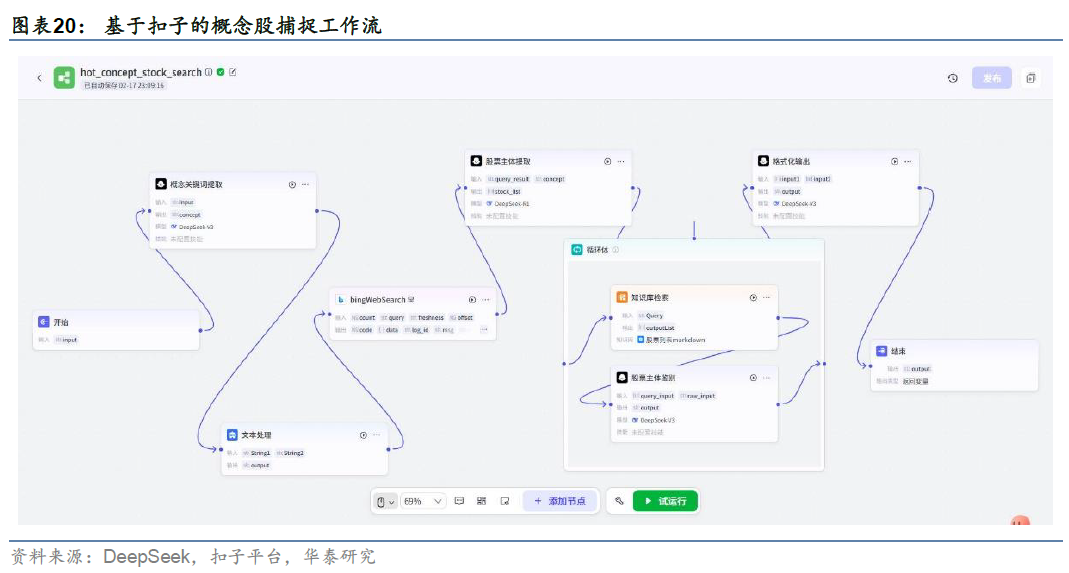Click the query_input parameter in 股票主体鉴别
The width and height of the screenshot is (1069, 573).
[653, 396]
